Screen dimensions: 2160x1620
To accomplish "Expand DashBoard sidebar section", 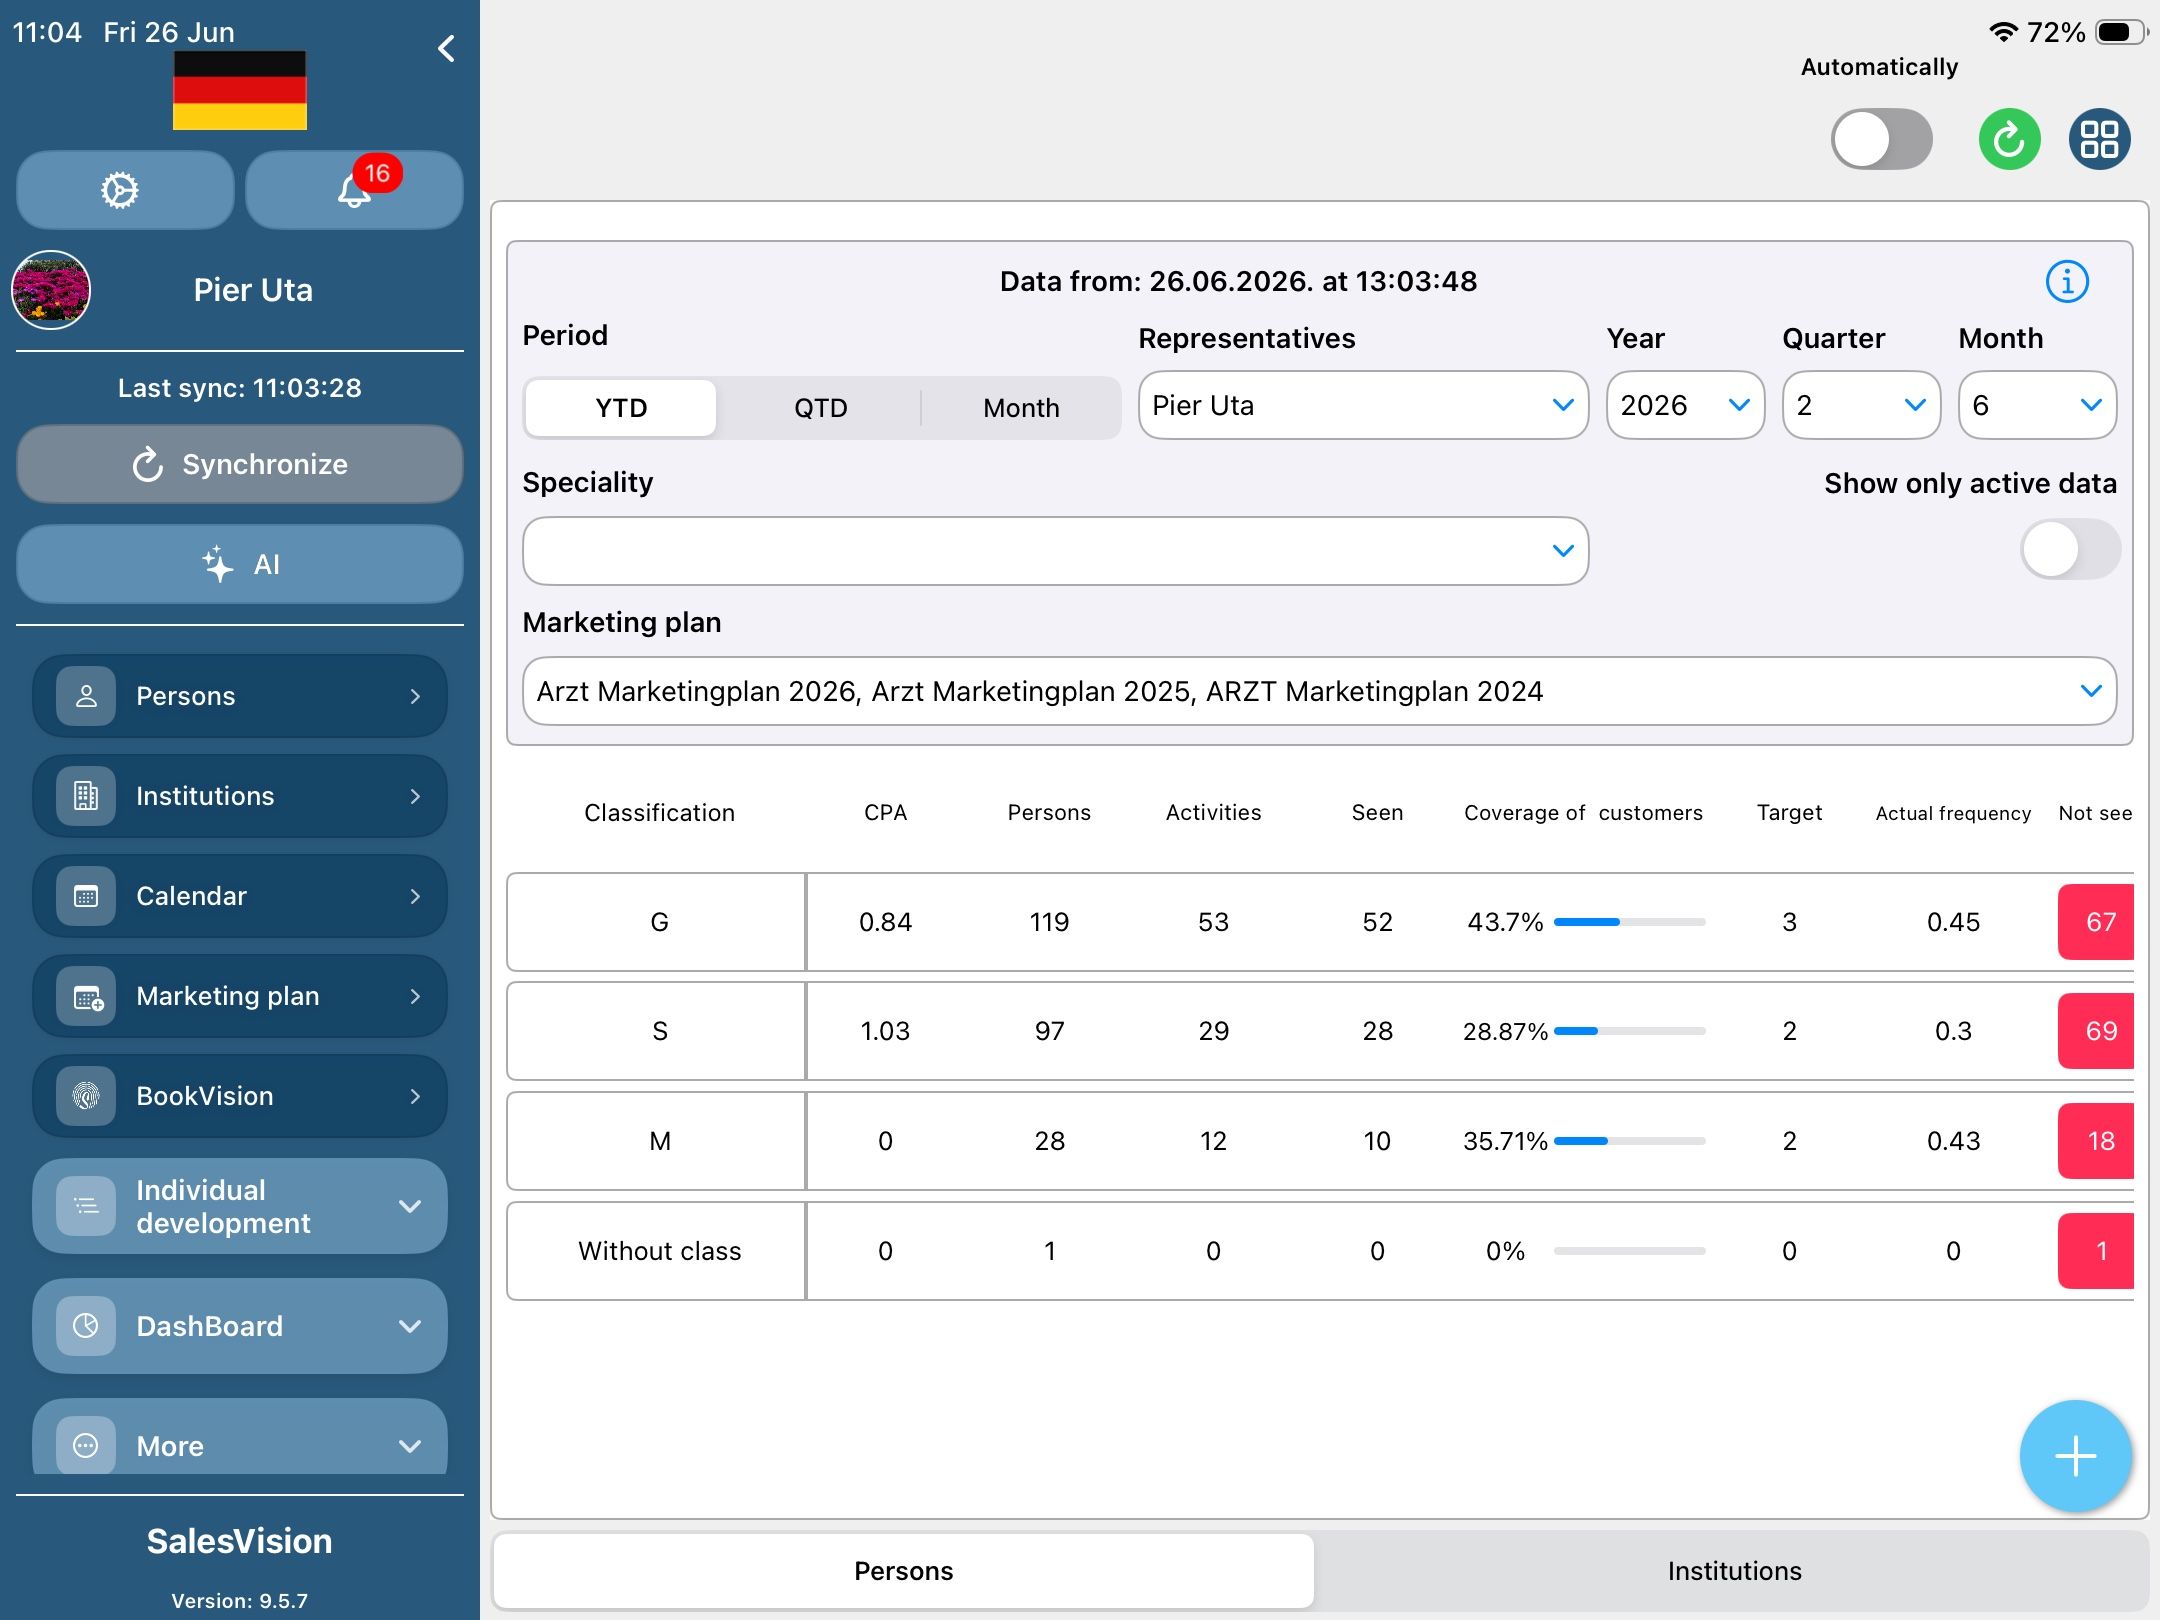I will pos(240,1326).
